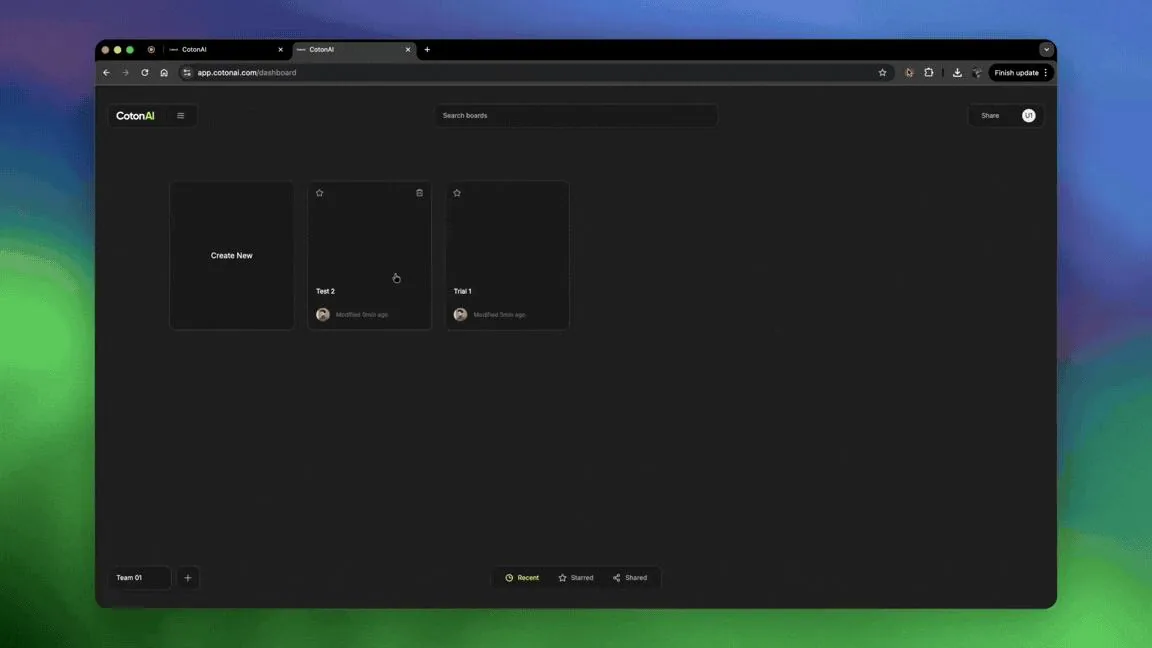Switch to the Starred tab
The height and width of the screenshot is (648, 1152).
576,577
